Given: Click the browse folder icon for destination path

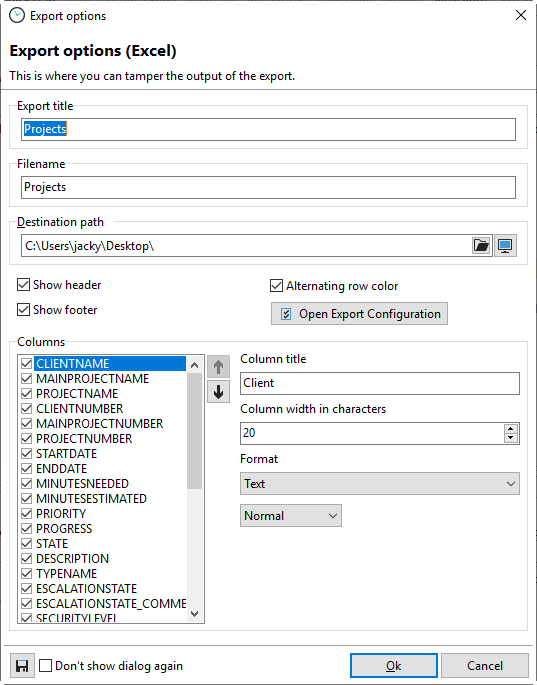Looking at the screenshot, I should pyautogui.click(x=482, y=245).
